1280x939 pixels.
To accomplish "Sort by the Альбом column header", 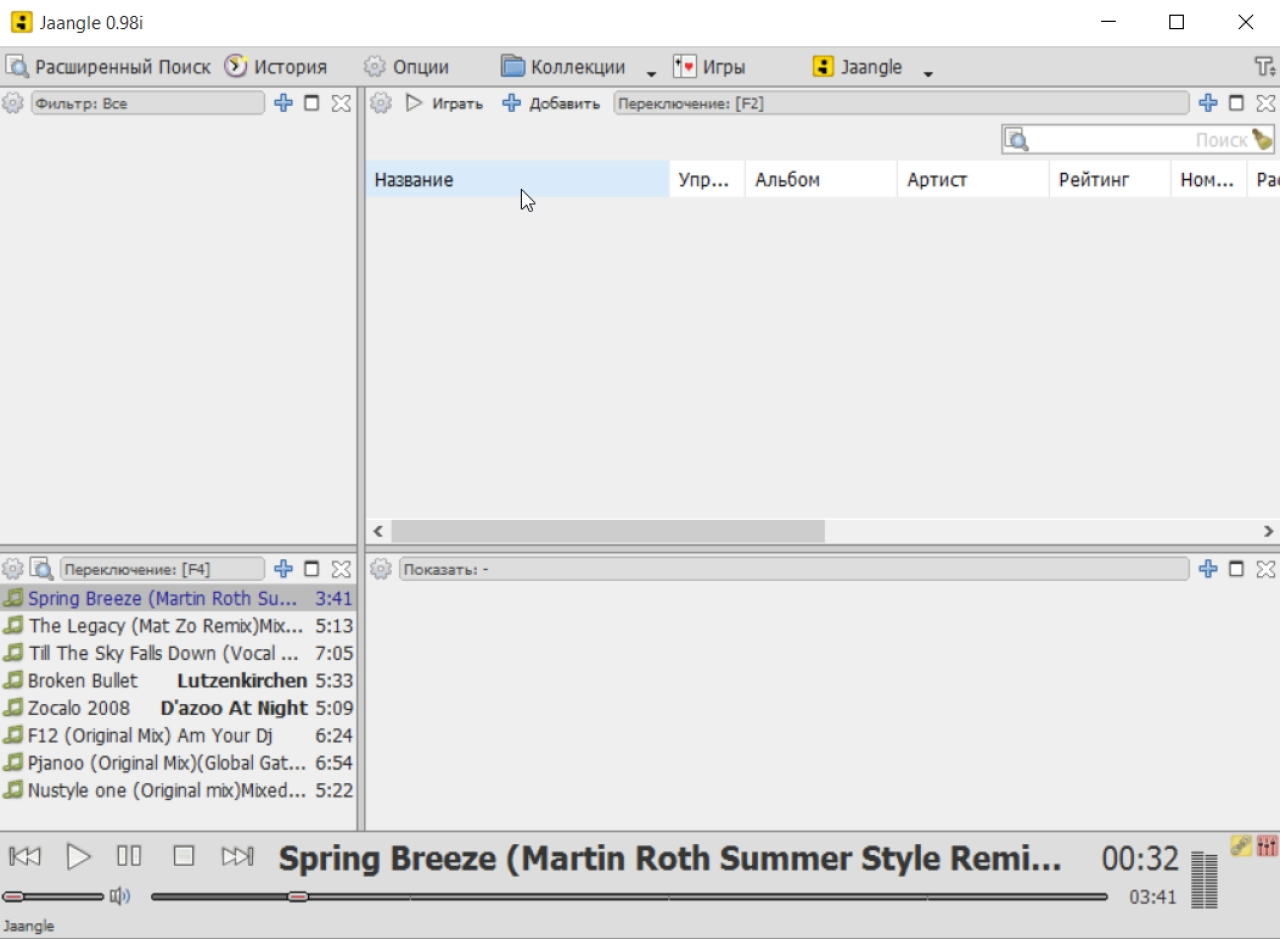I will [x=821, y=180].
